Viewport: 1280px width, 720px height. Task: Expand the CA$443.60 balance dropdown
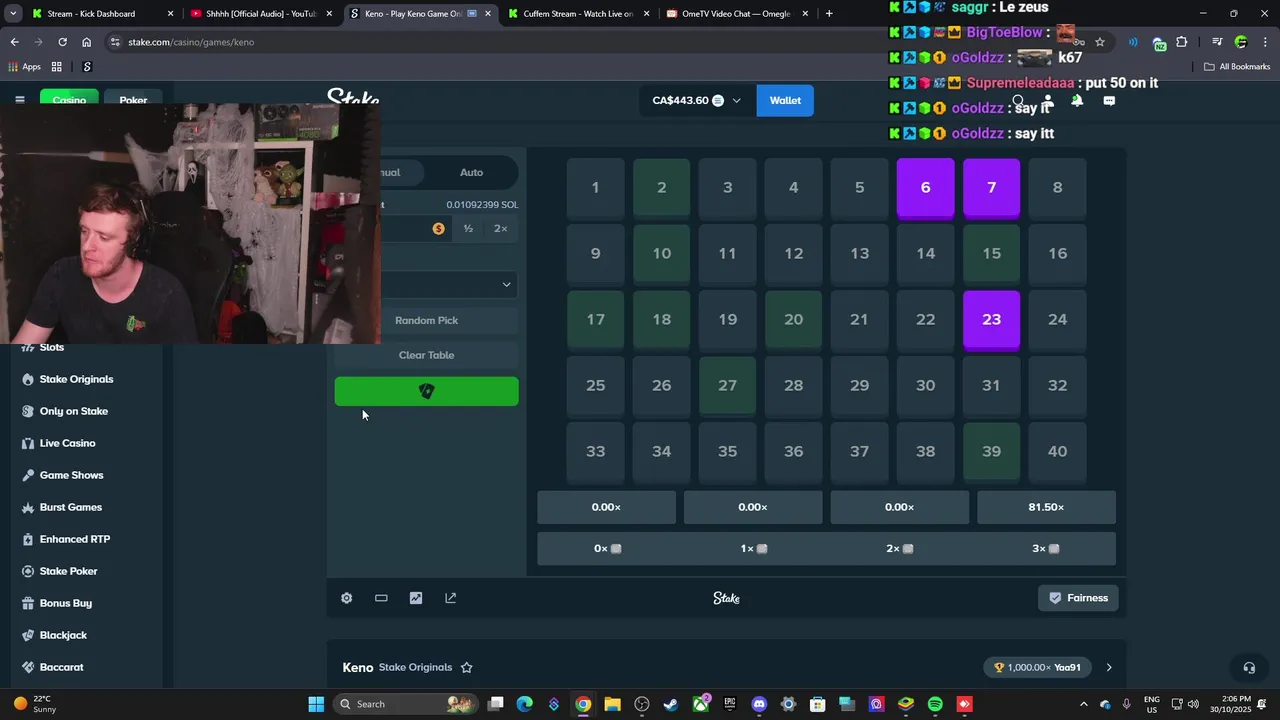pos(697,100)
